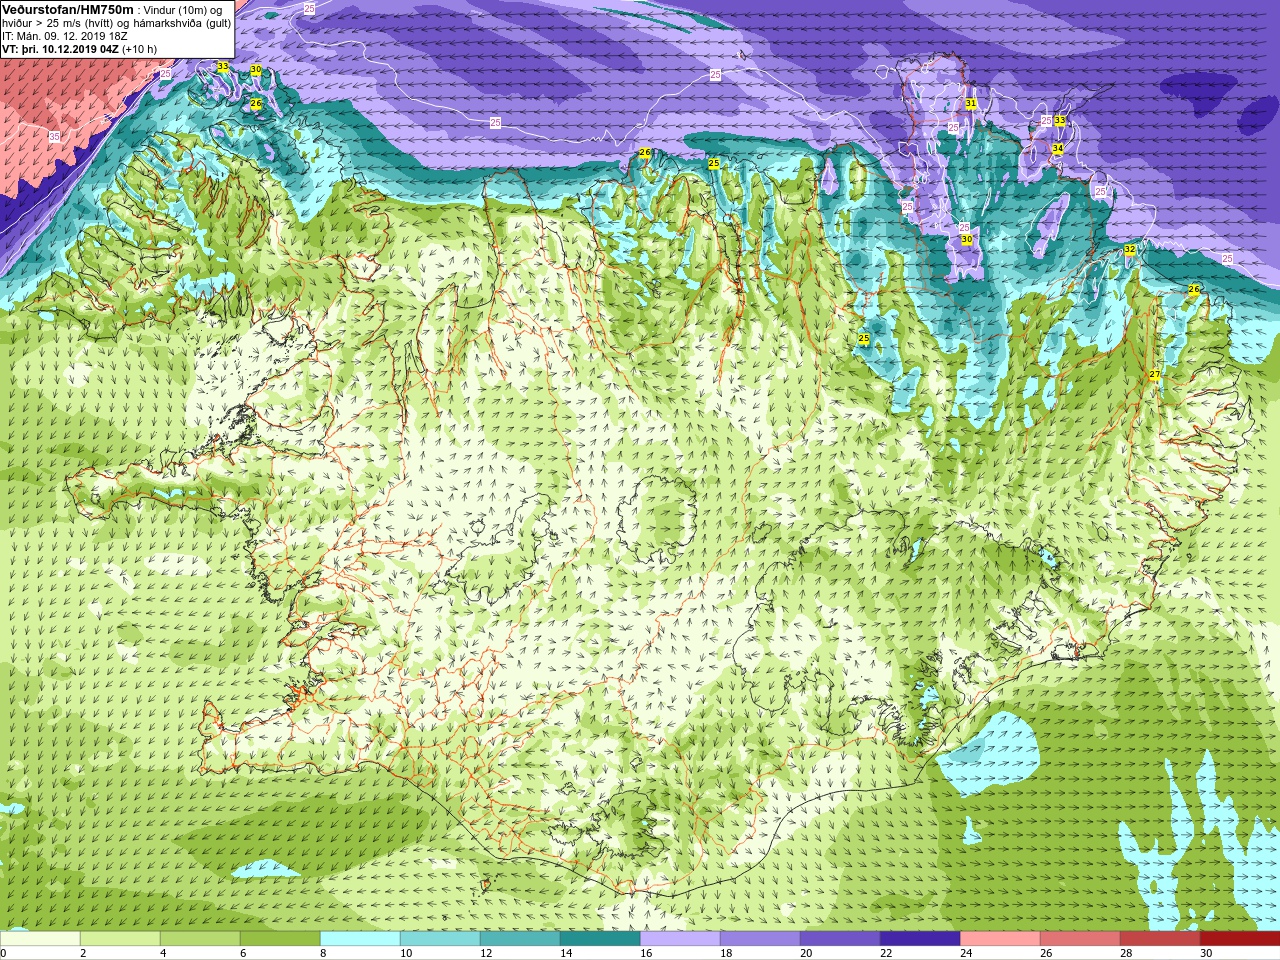Pick the 20–22 m/s purple legend swatch
Viewport: 1280px width, 960px height.
tap(840, 939)
